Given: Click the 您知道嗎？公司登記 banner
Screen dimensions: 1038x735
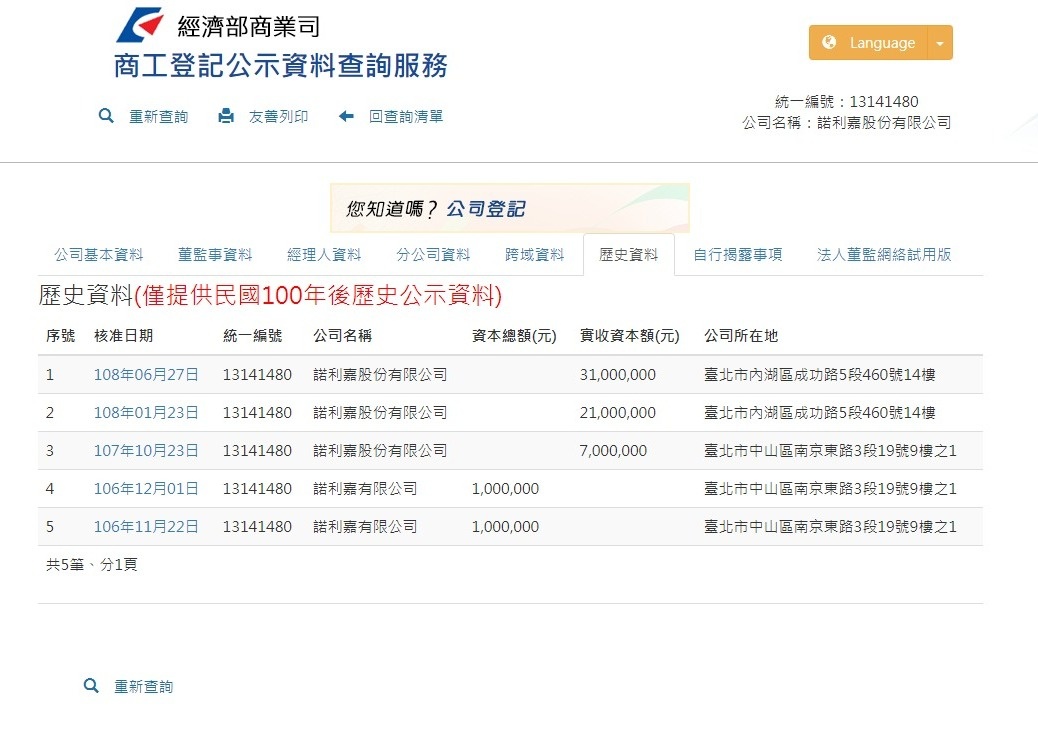Looking at the screenshot, I should [510, 208].
